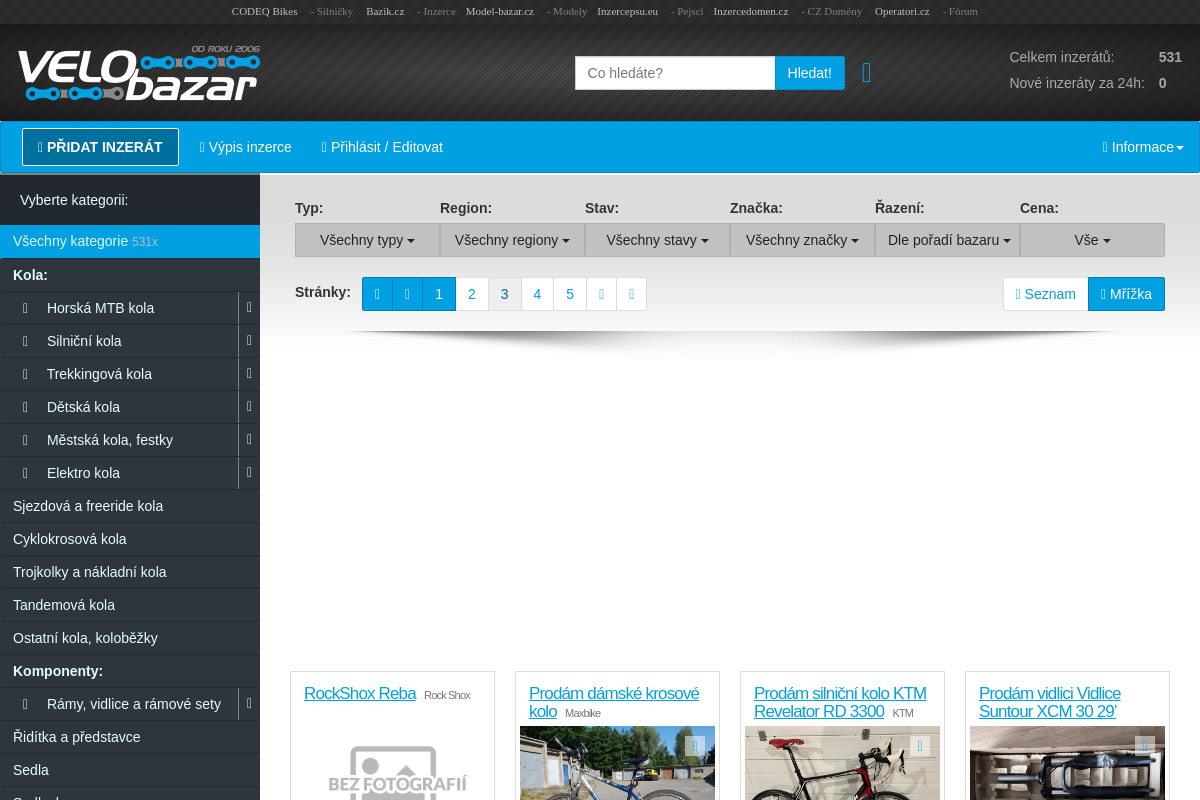The image size is (1200, 800).
Task: Click the KTM Revelator bike photo thumbnail
Action: [842, 763]
